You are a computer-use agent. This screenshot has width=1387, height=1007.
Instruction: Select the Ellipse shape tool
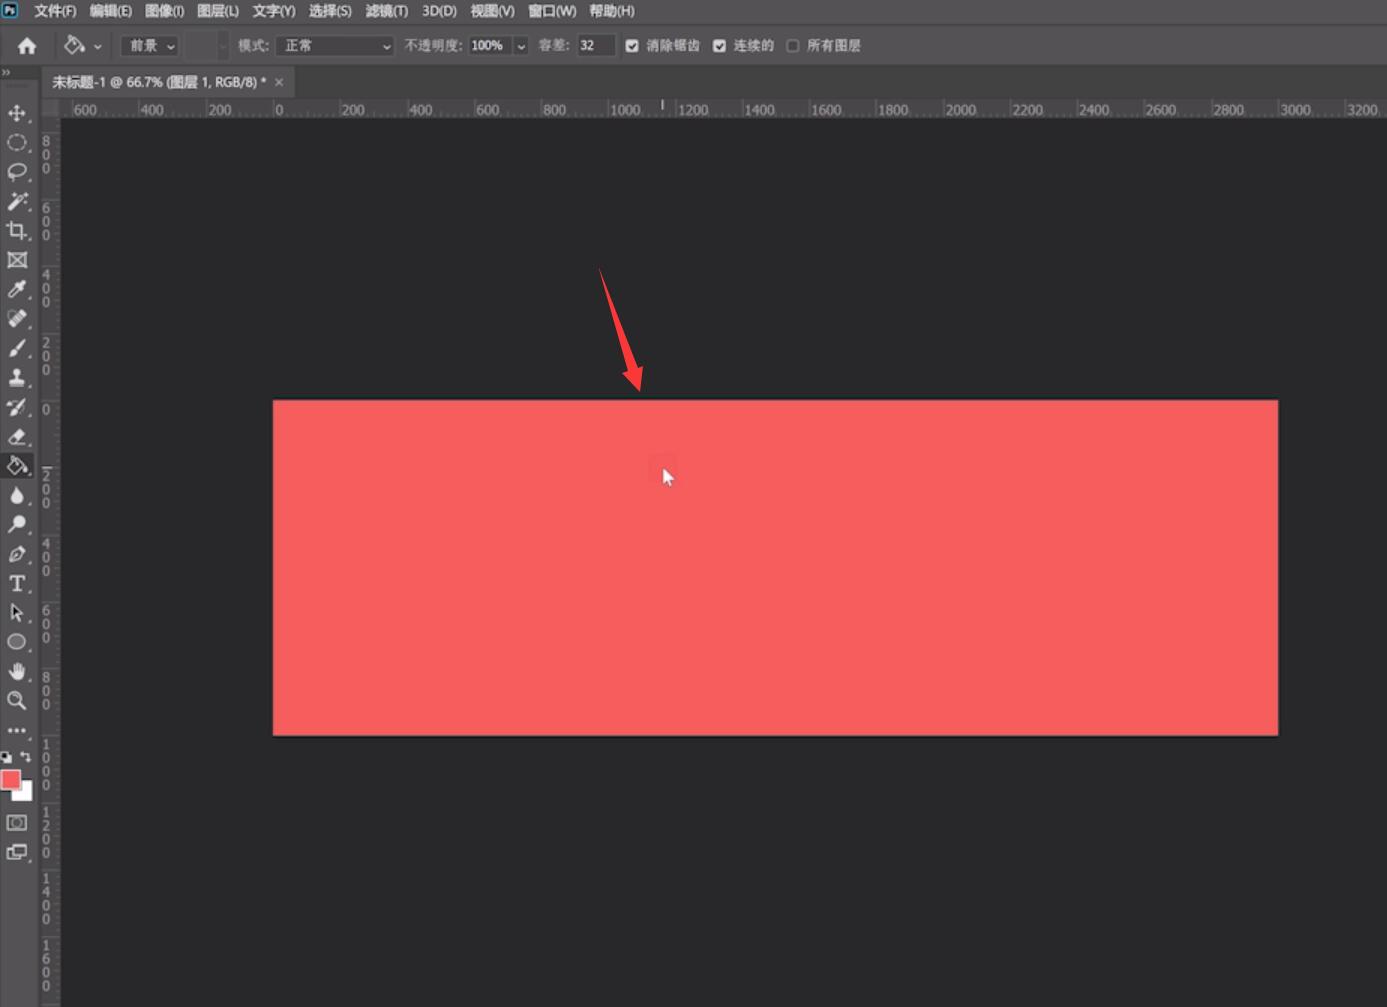17,642
